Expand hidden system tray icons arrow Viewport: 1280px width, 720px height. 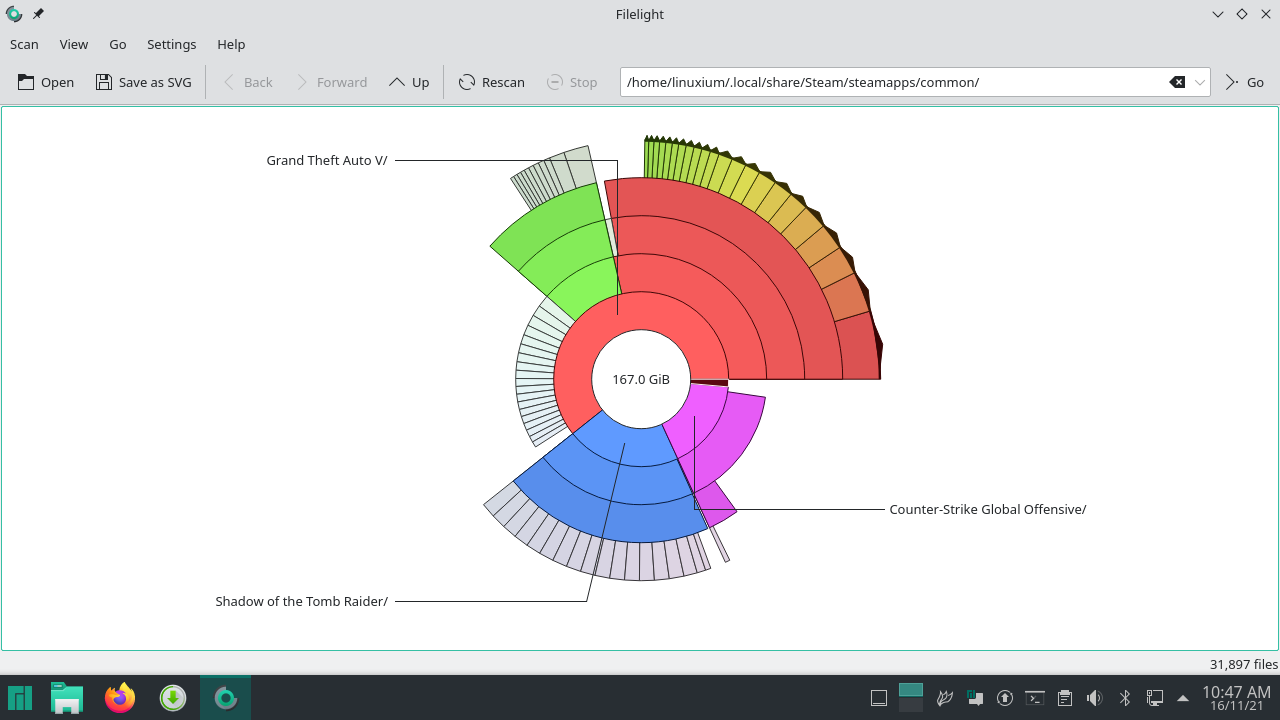click(x=1183, y=698)
